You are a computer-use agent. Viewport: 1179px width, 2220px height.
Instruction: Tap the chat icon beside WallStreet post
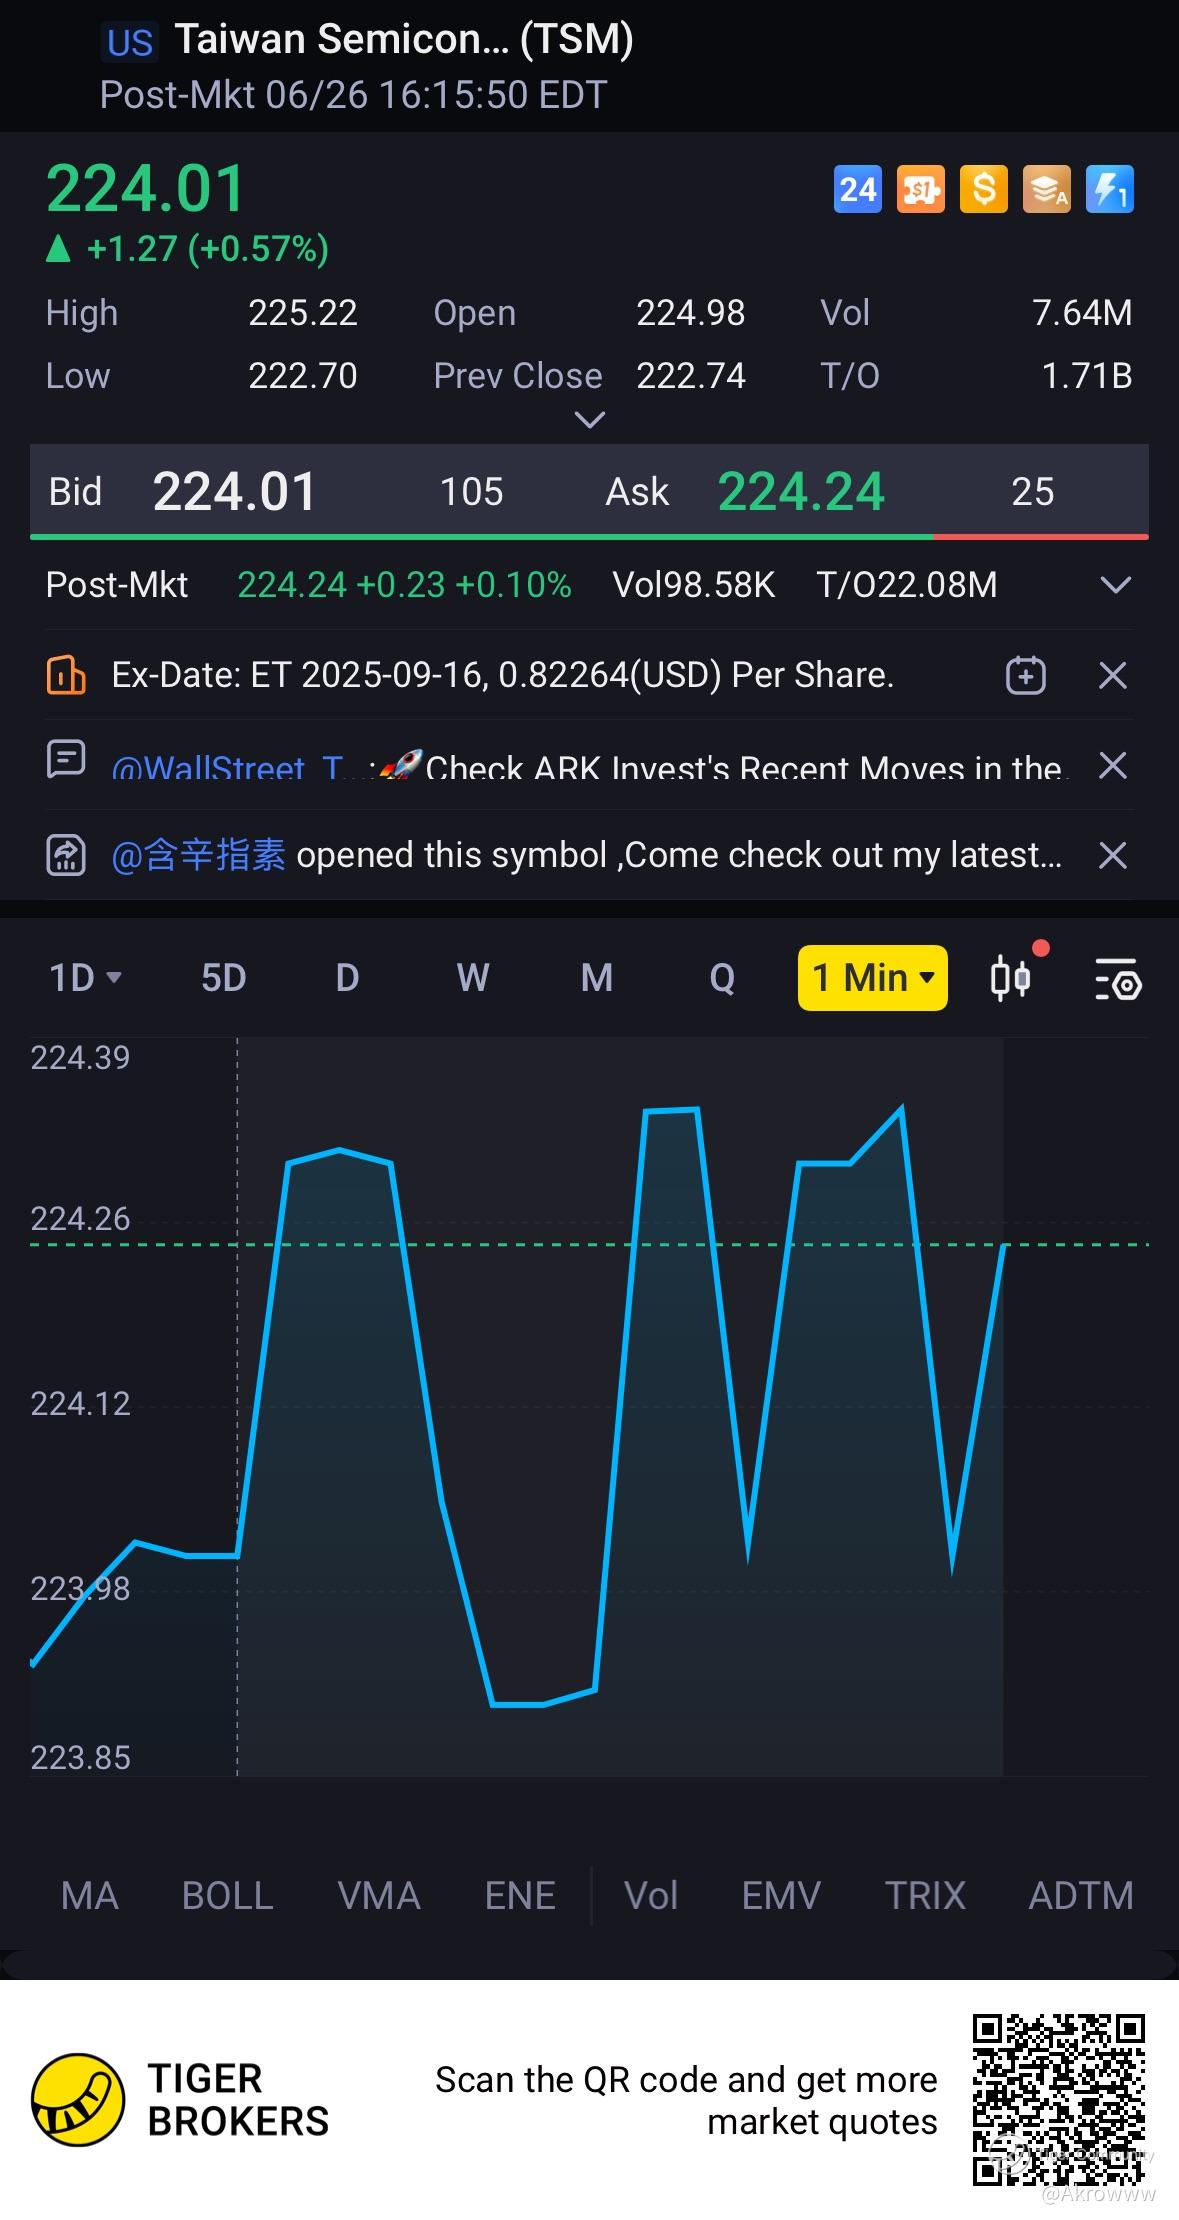pos(66,759)
